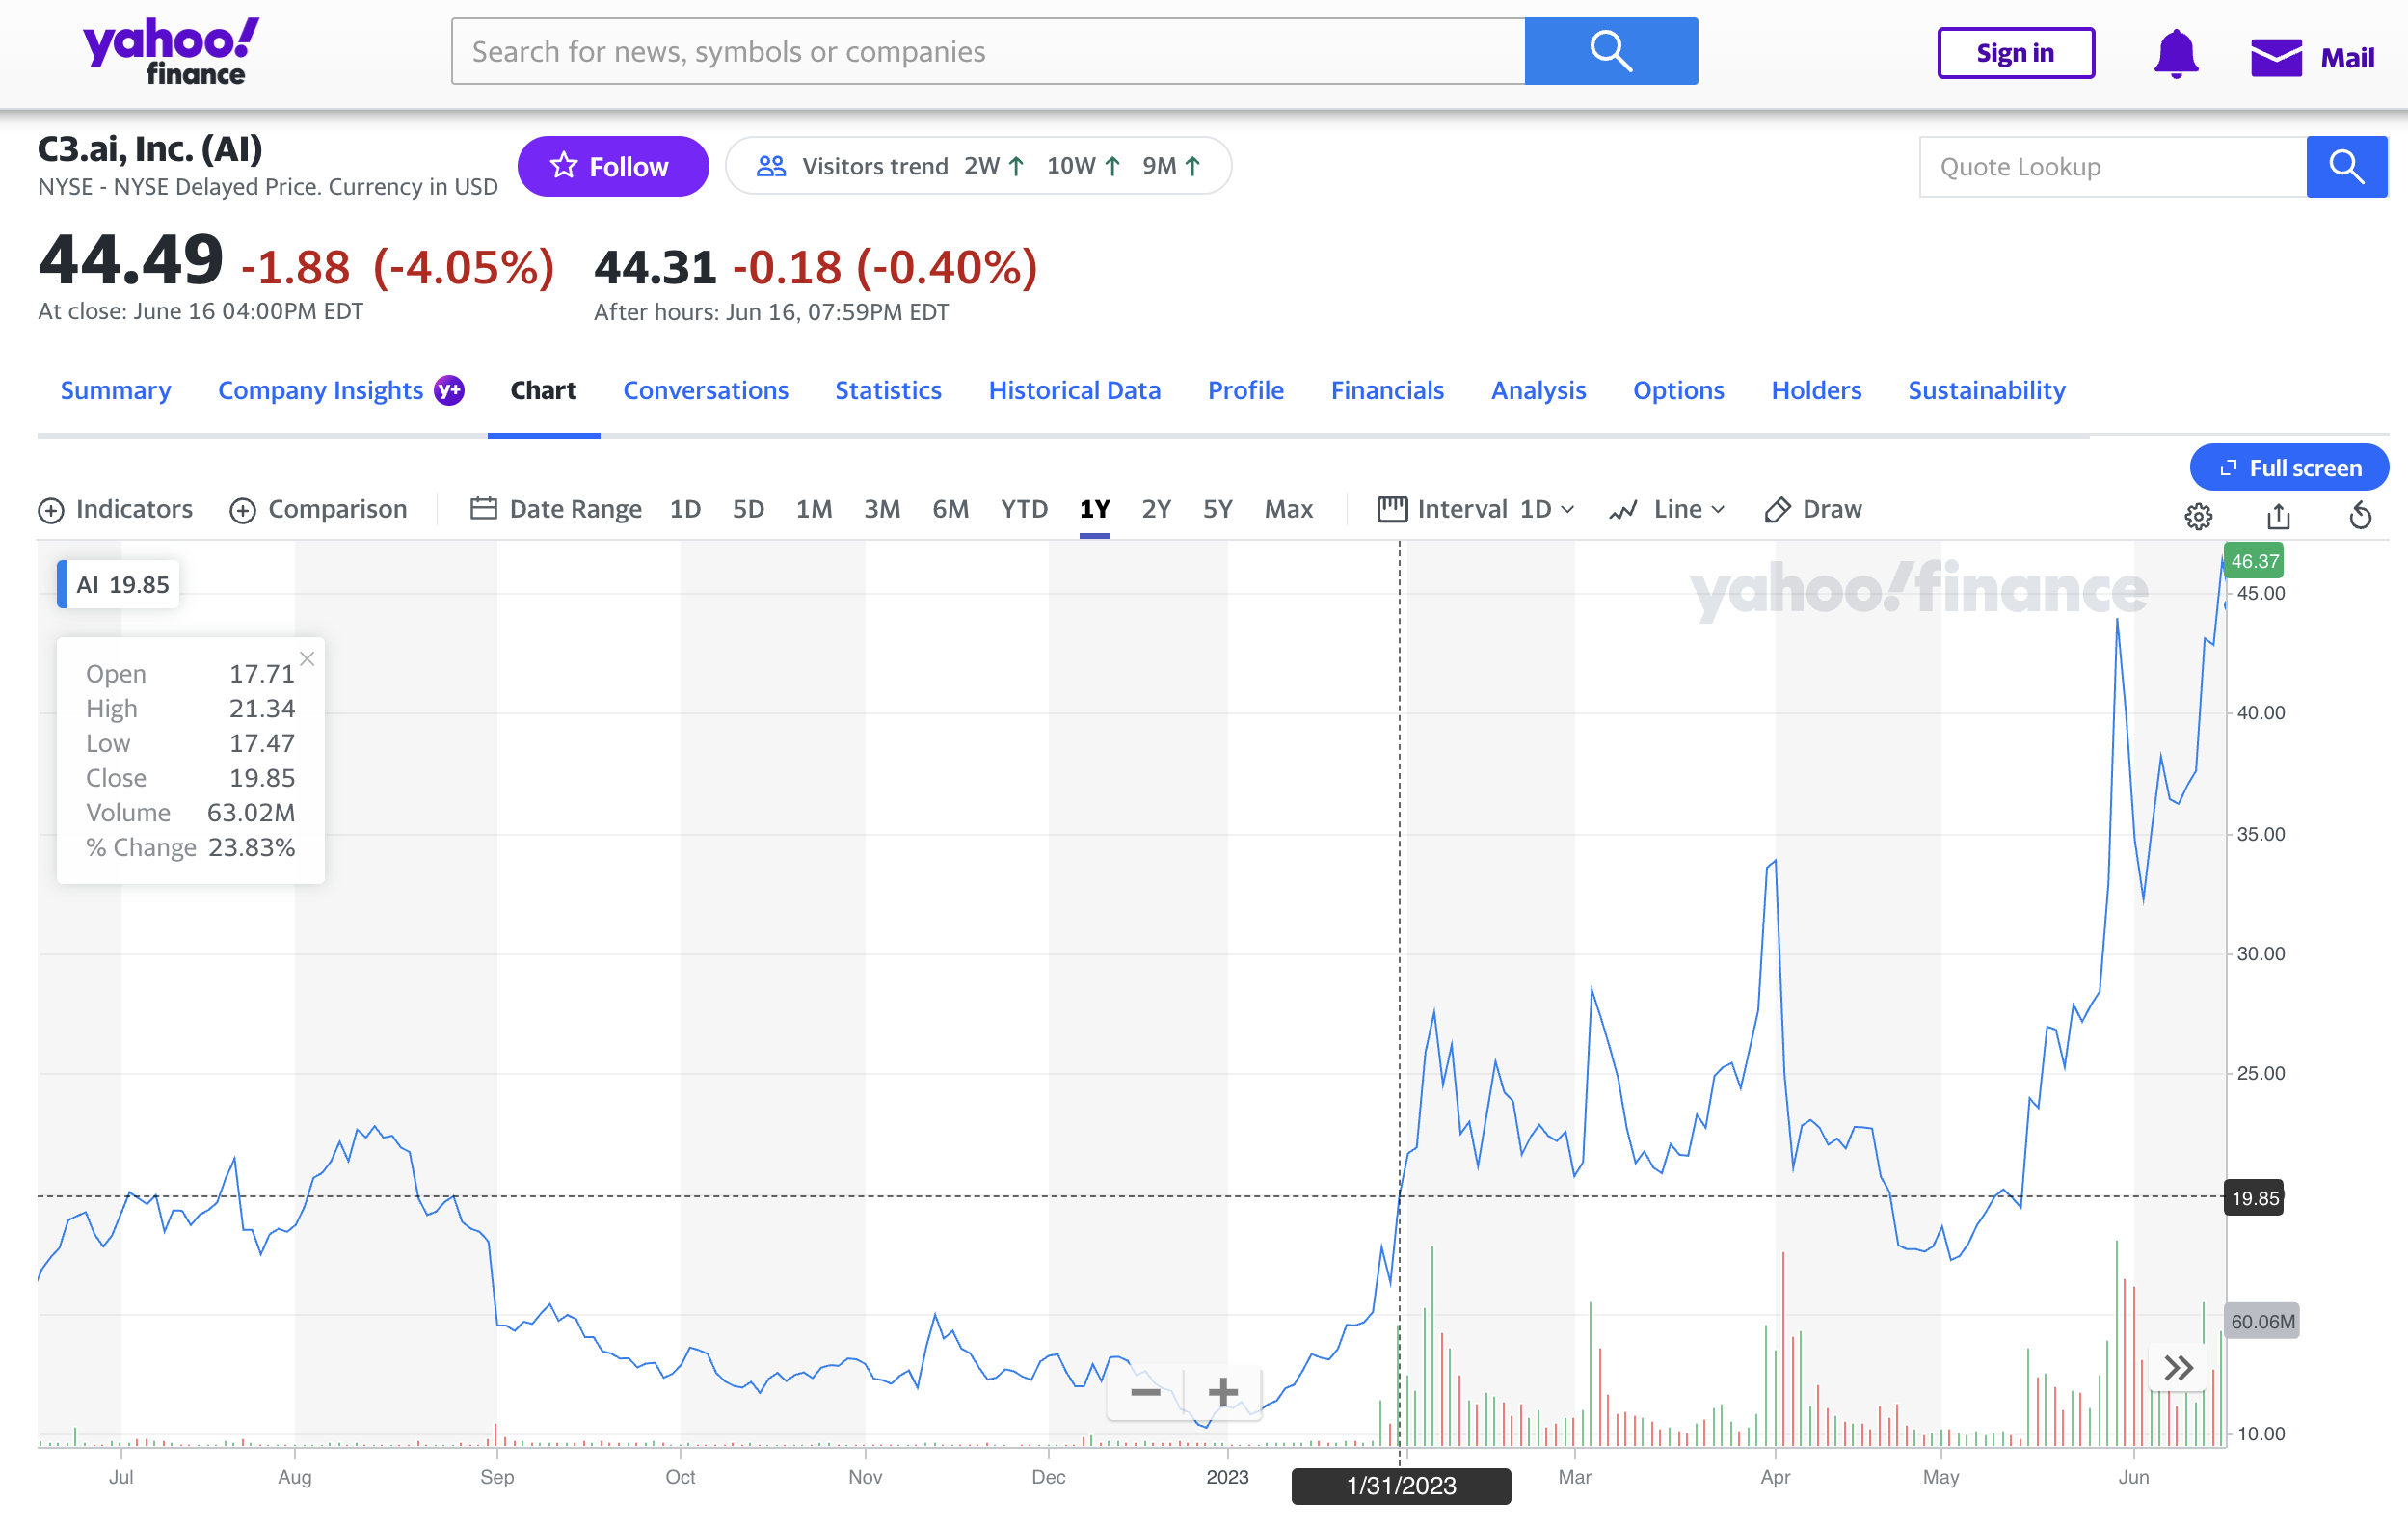This screenshot has width=2408, height=1527.
Task: Open the Historical Data tab
Action: coord(1074,390)
